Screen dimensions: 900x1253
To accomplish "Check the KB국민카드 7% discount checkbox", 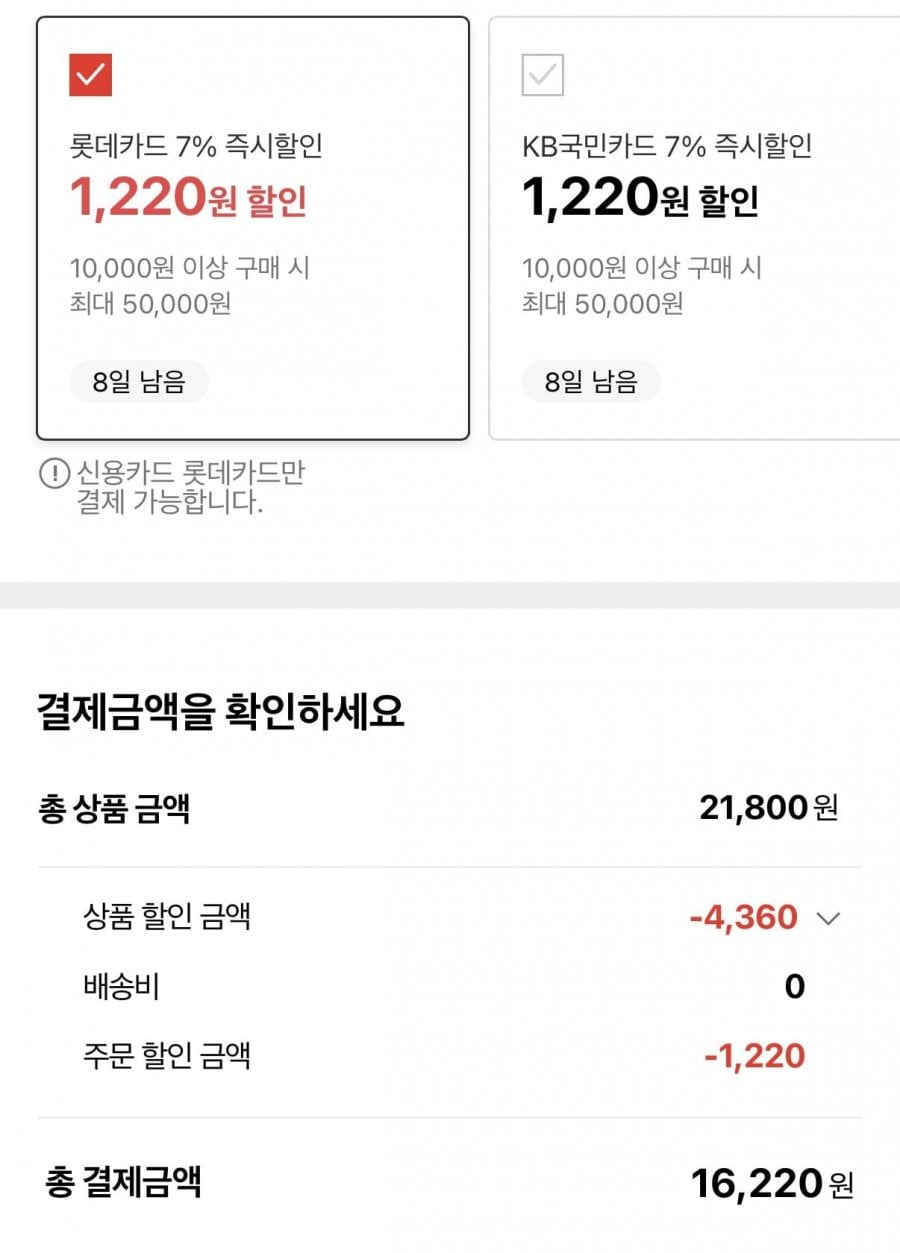I will 543,75.
